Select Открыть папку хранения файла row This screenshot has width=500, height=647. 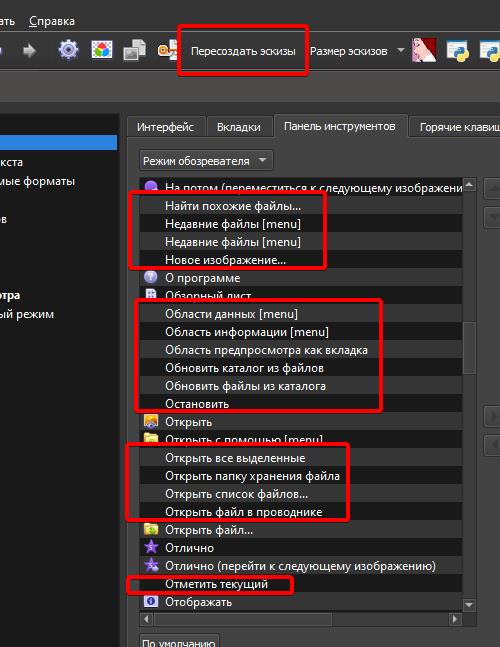point(301,476)
